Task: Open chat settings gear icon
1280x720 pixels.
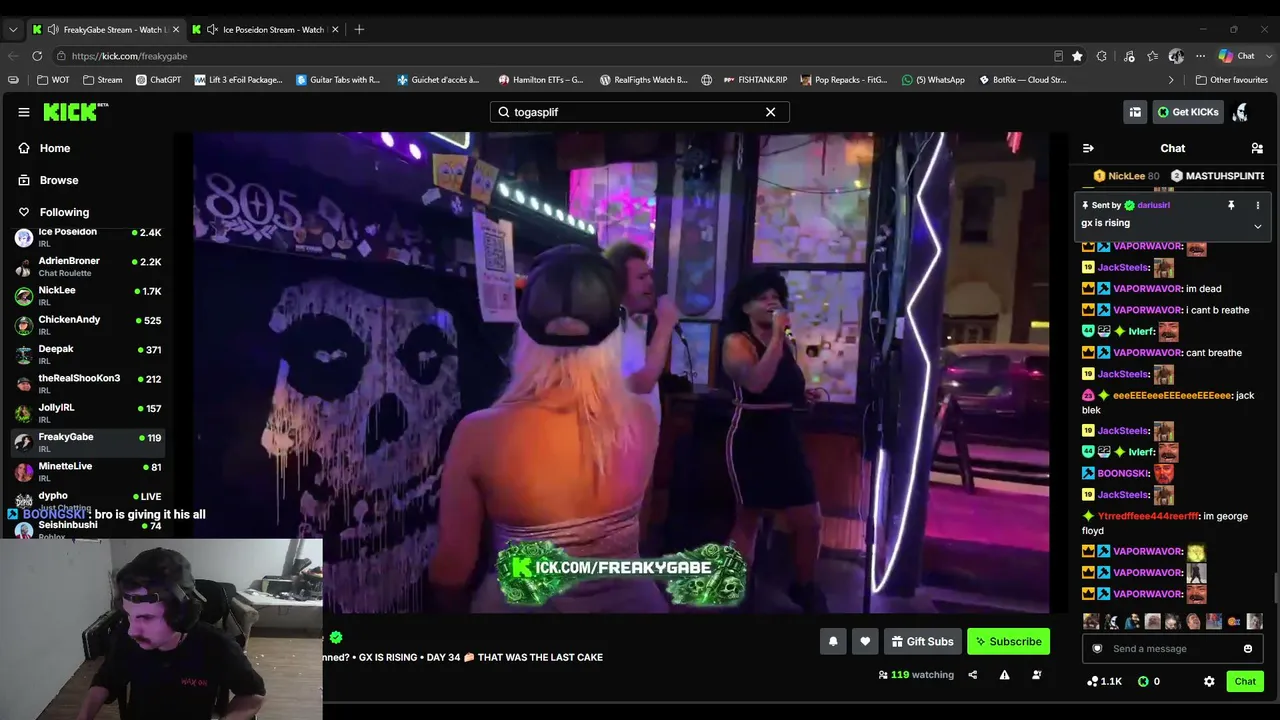Action: pyautogui.click(x=1209, y=681)
